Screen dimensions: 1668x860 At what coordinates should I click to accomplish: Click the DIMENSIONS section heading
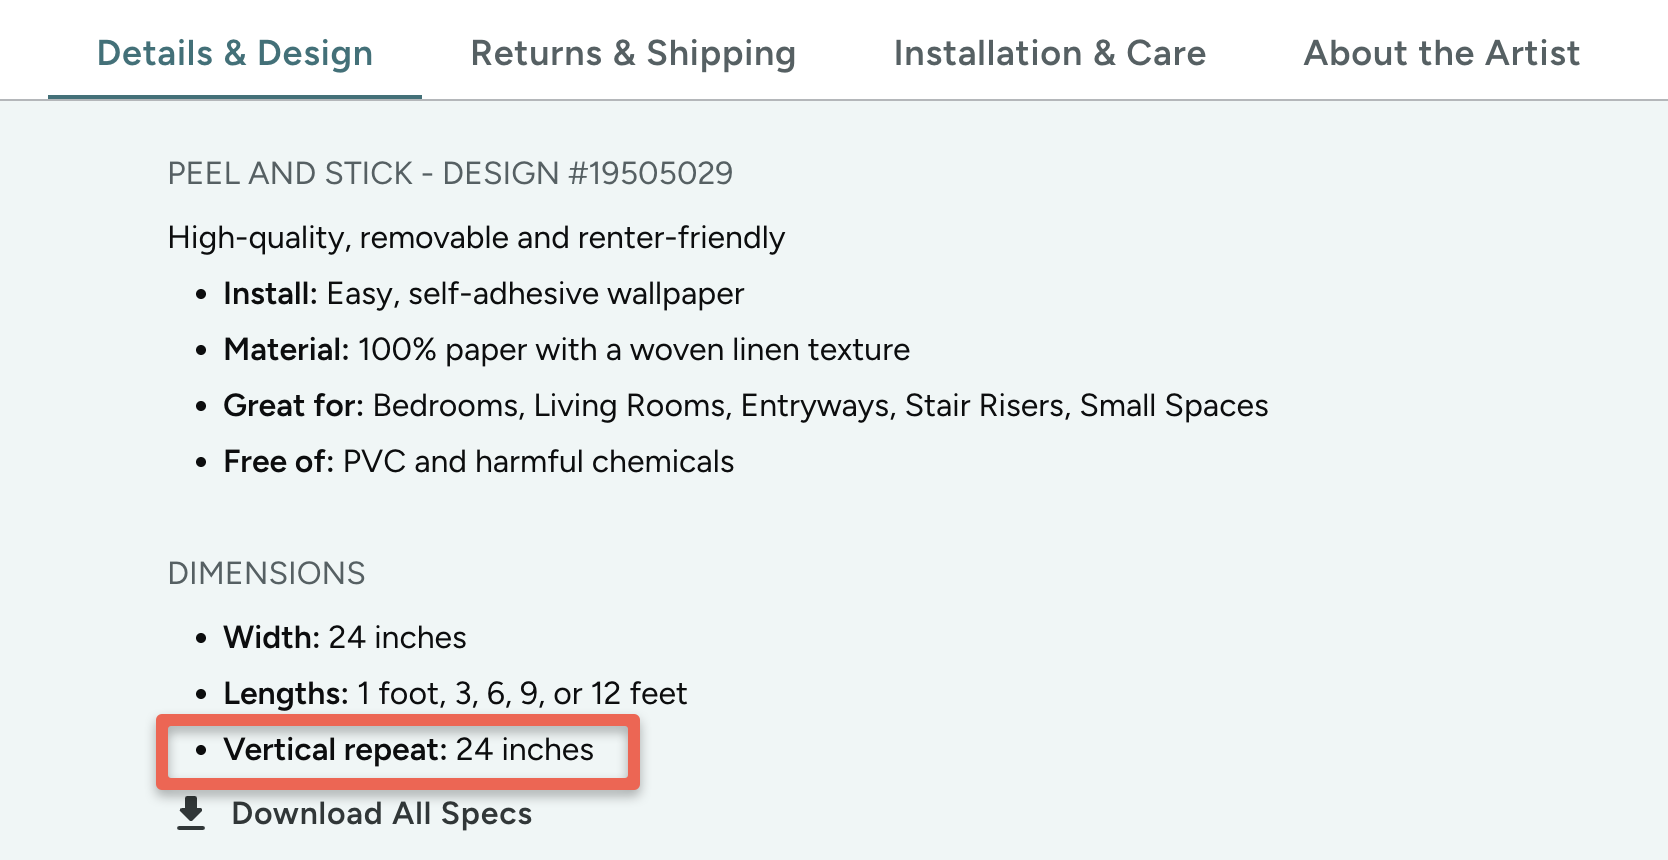(266, 574)
